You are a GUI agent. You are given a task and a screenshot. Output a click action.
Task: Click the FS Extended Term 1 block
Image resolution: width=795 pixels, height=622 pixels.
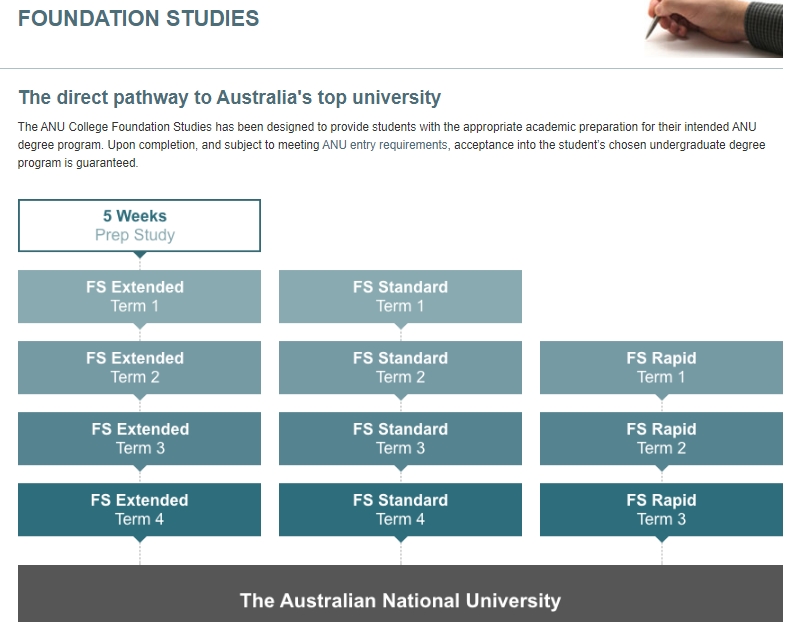tap(139, 297)
